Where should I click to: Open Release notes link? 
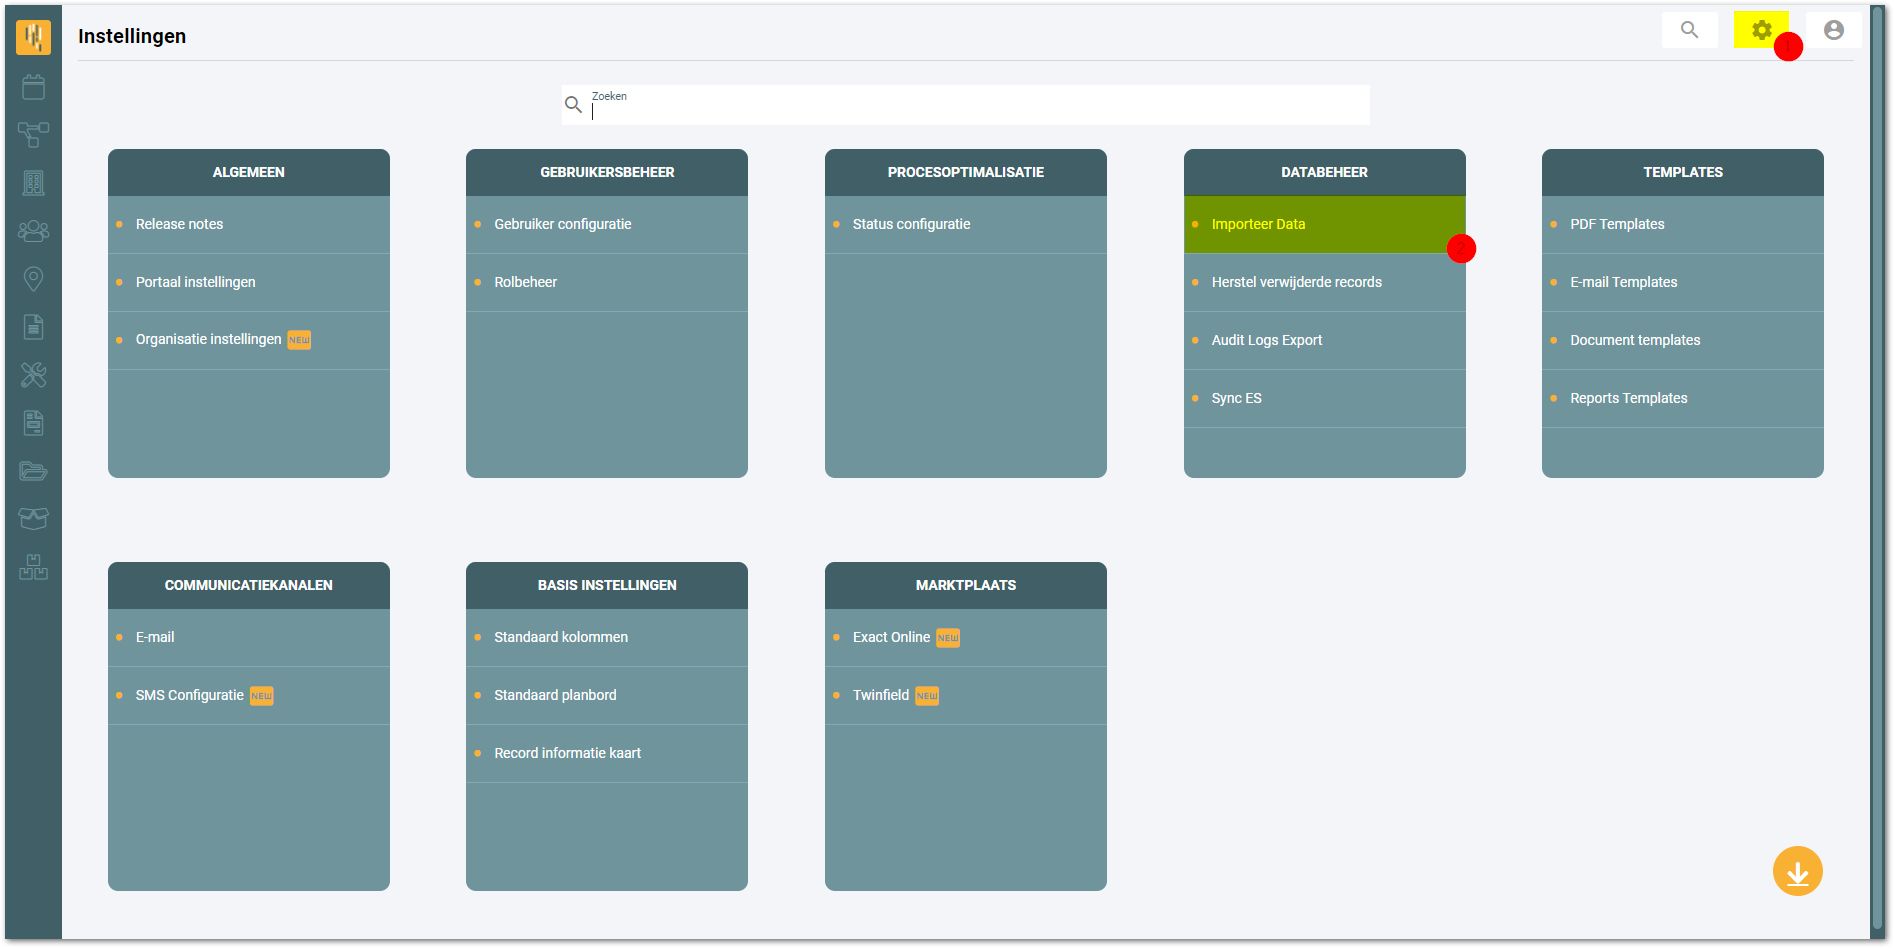point(179,224)
